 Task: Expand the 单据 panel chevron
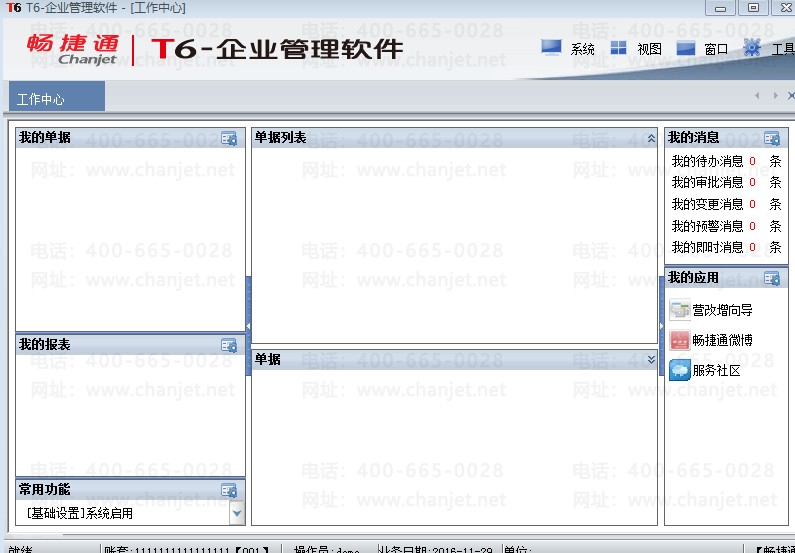[x=651, y=359]
